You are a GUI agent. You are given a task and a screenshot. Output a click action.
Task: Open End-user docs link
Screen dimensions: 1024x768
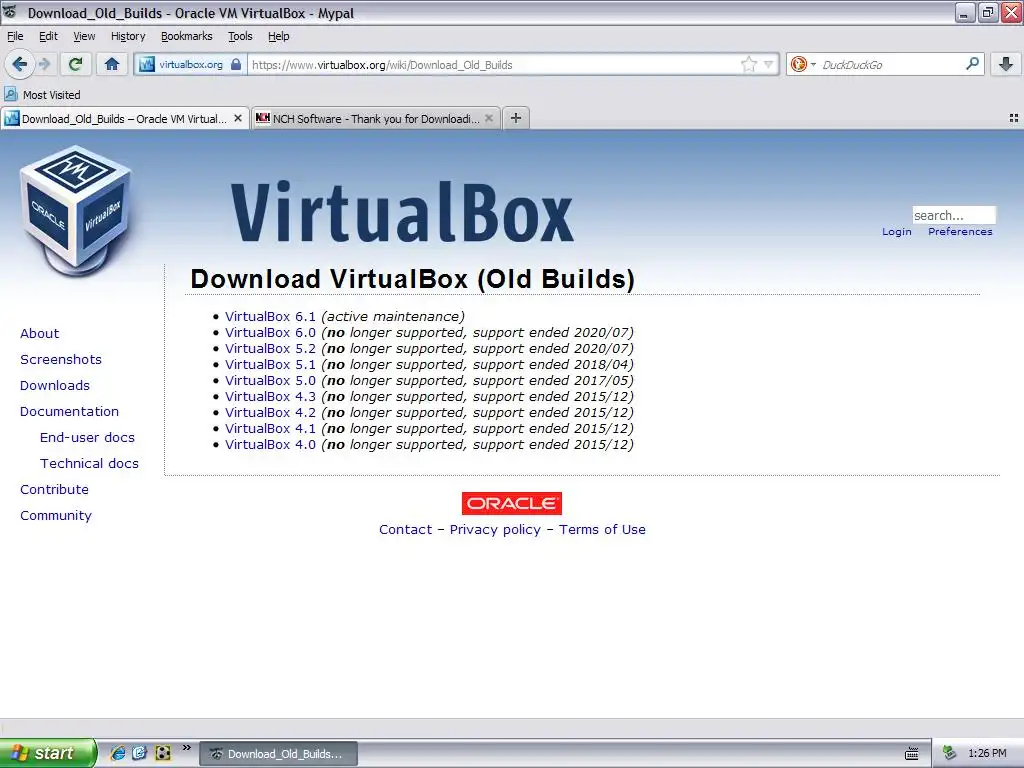pos(88,438)
